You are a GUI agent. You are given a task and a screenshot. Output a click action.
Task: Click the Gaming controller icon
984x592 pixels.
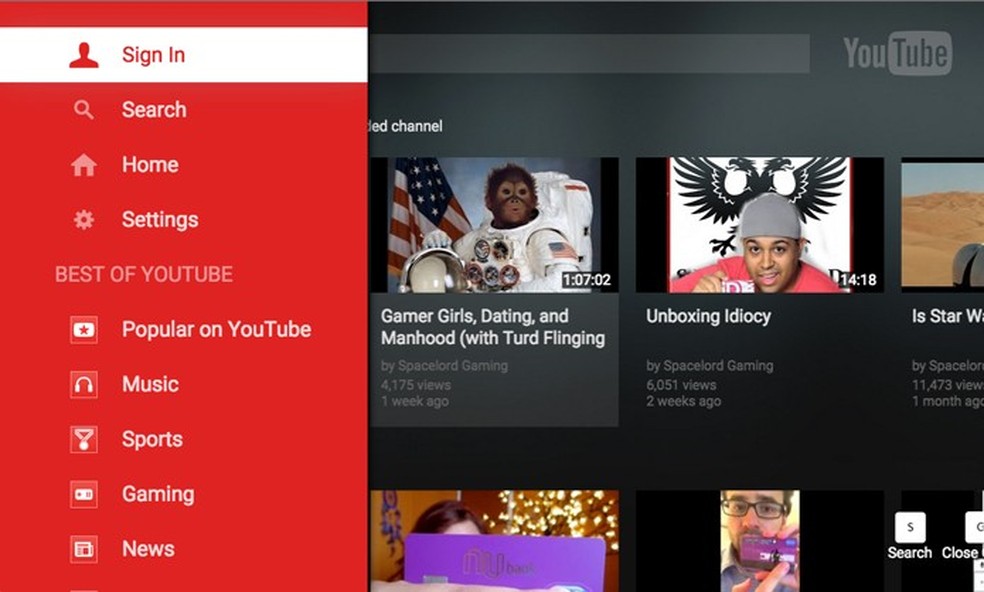point(83,494)
